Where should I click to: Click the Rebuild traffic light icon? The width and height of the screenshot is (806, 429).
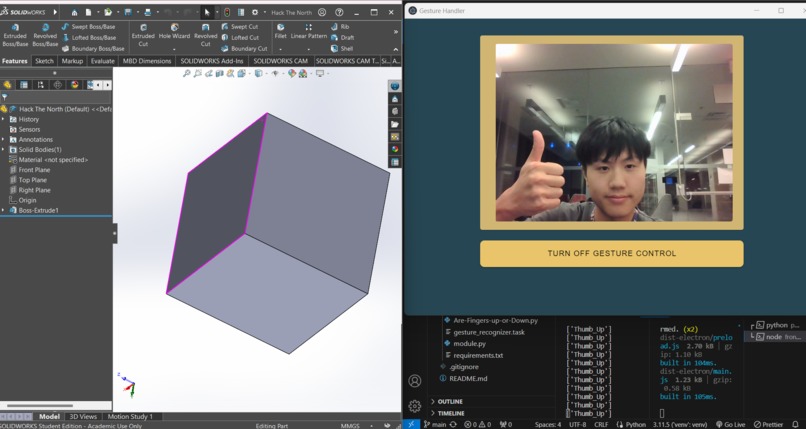tap(227, 12)
